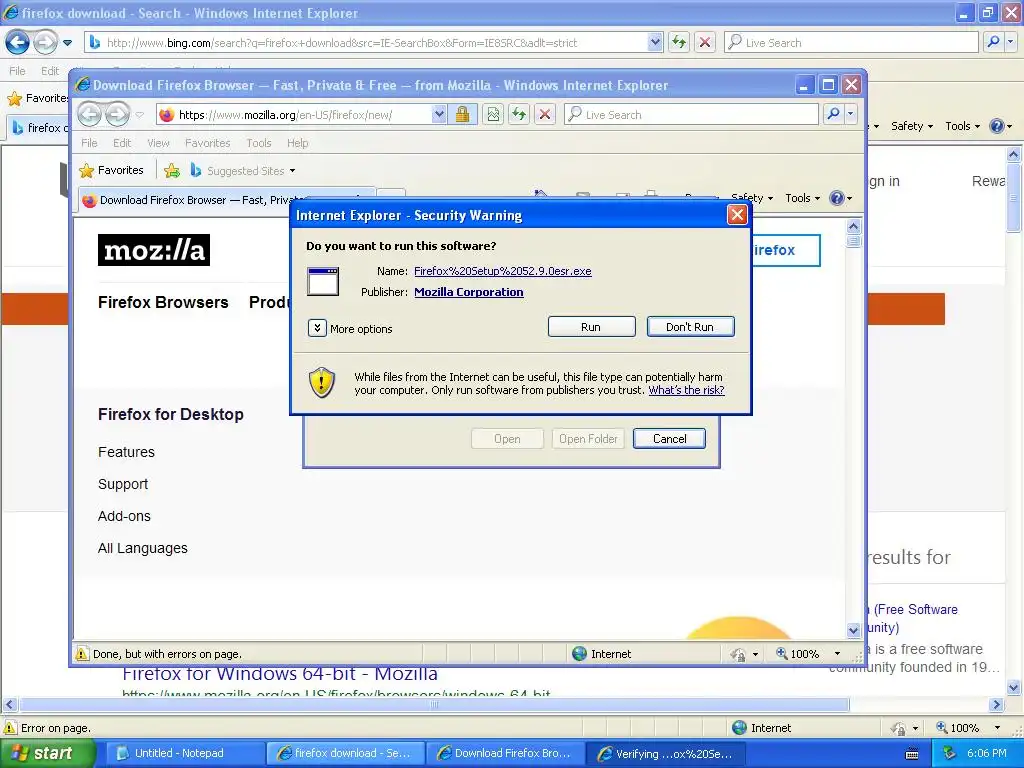The image size is (1024, 768).
Task: Click the padlock security icon in the Mozilla address bar
Action: pyautogui.click(x=462, y=115)
